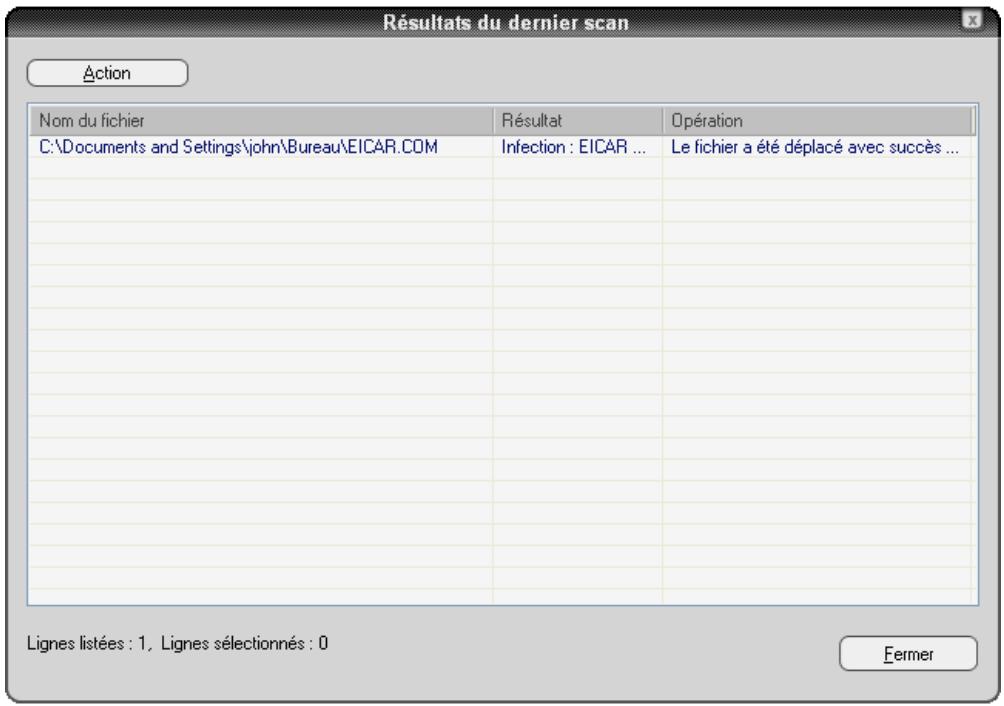
Task: Sort by Nom du fichier column header
Action: tap(261, 121)
